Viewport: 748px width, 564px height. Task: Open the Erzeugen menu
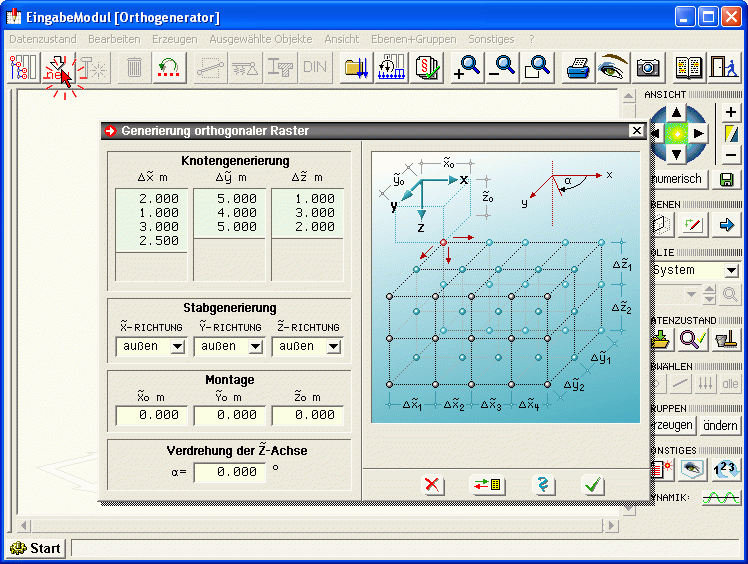coord(174,39)
